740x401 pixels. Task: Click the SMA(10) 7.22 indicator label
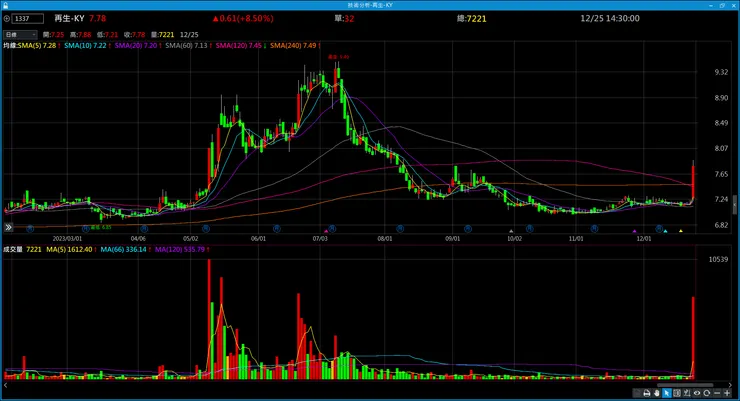pyautogui.click(x=85, y=45)
